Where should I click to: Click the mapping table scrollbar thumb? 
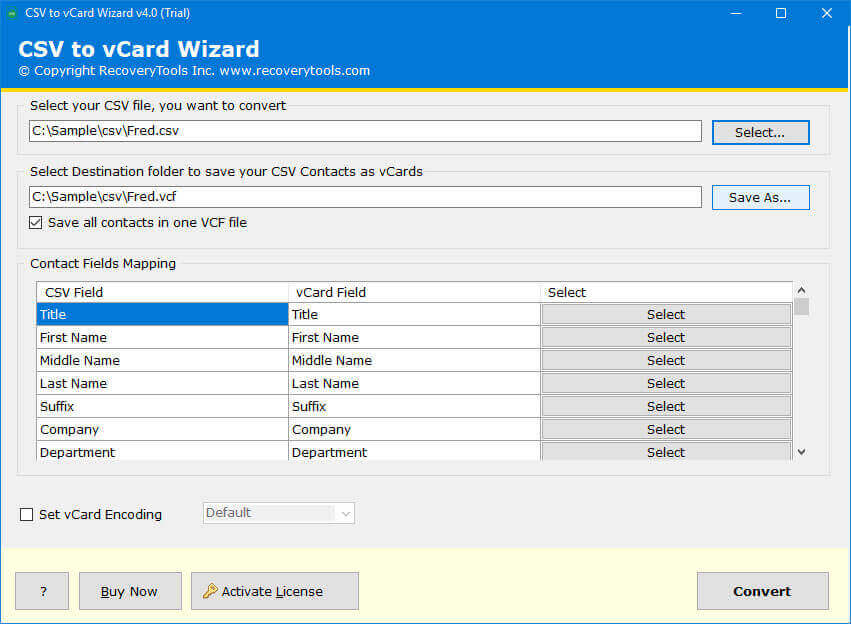(802, 307)
